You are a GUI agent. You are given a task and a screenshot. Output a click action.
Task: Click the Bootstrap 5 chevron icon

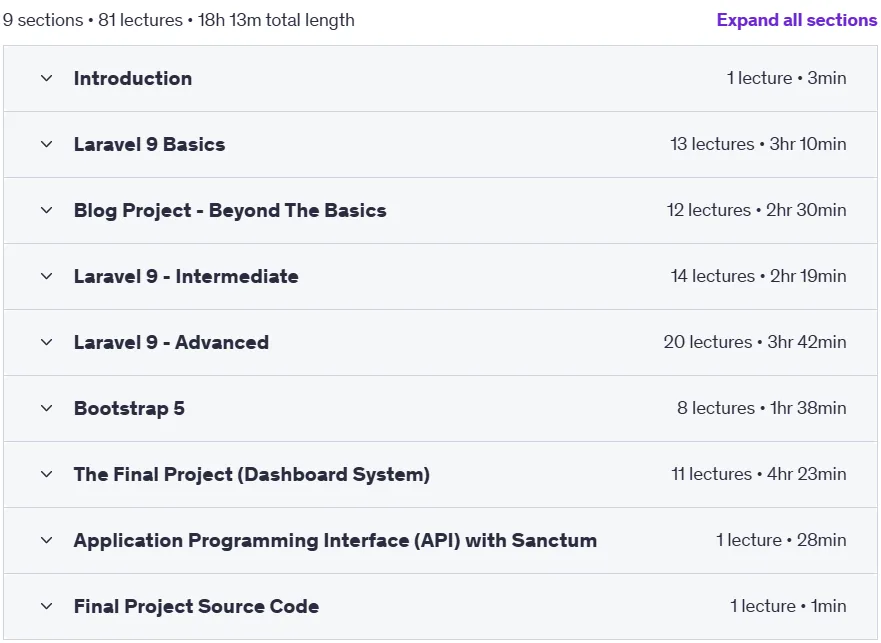[47, 409]
